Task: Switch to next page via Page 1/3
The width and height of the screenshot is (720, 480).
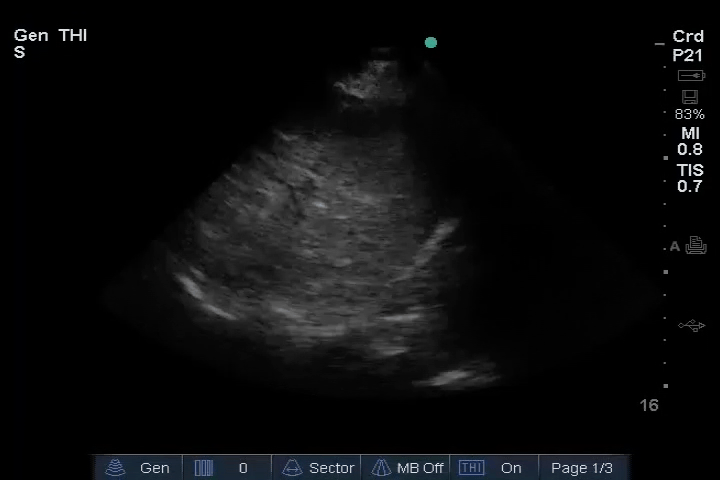Action: point(582,468)
